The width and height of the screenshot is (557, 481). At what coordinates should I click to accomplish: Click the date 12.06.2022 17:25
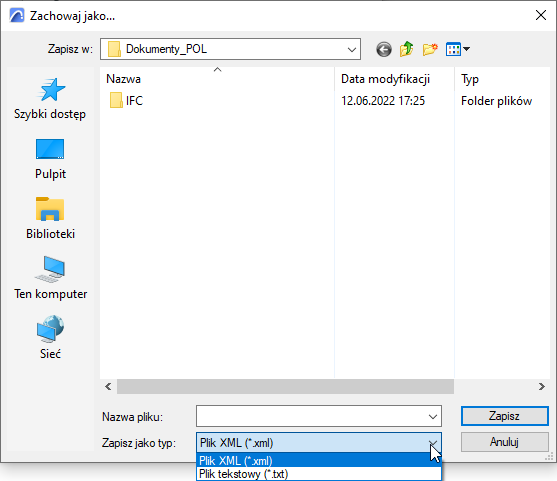[x=383, y=101]
